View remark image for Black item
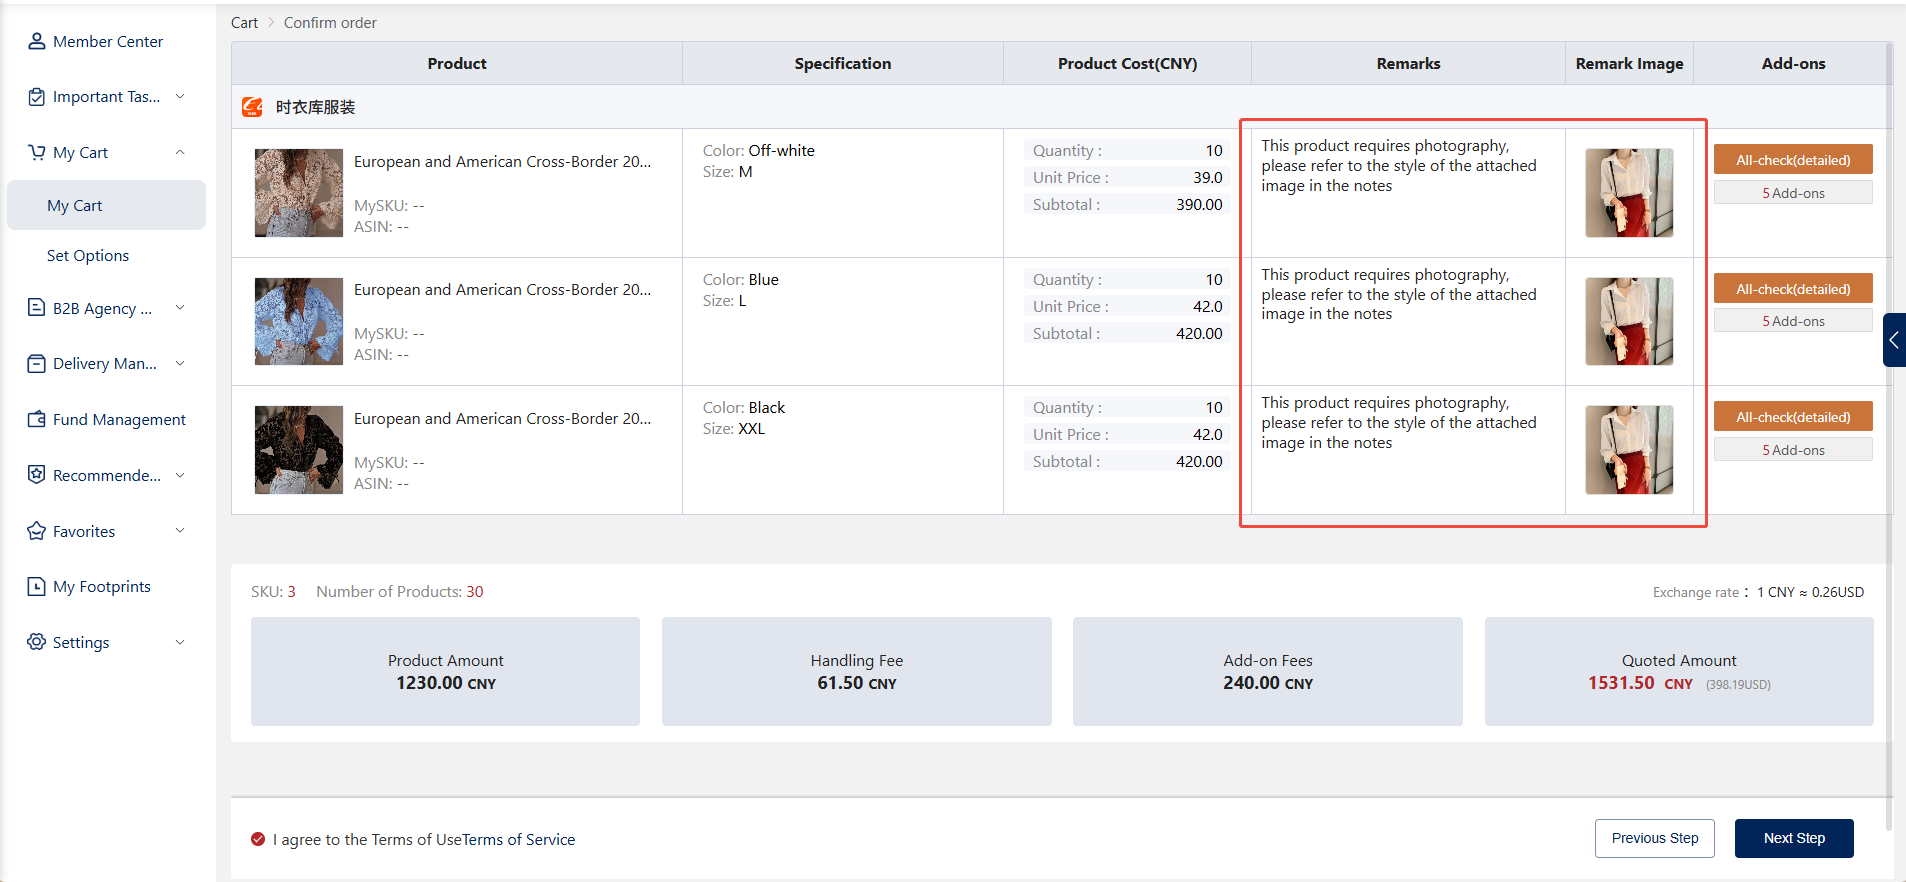Image resolution: width=1906 pixels, height=882 pixels. point(1629,450)
